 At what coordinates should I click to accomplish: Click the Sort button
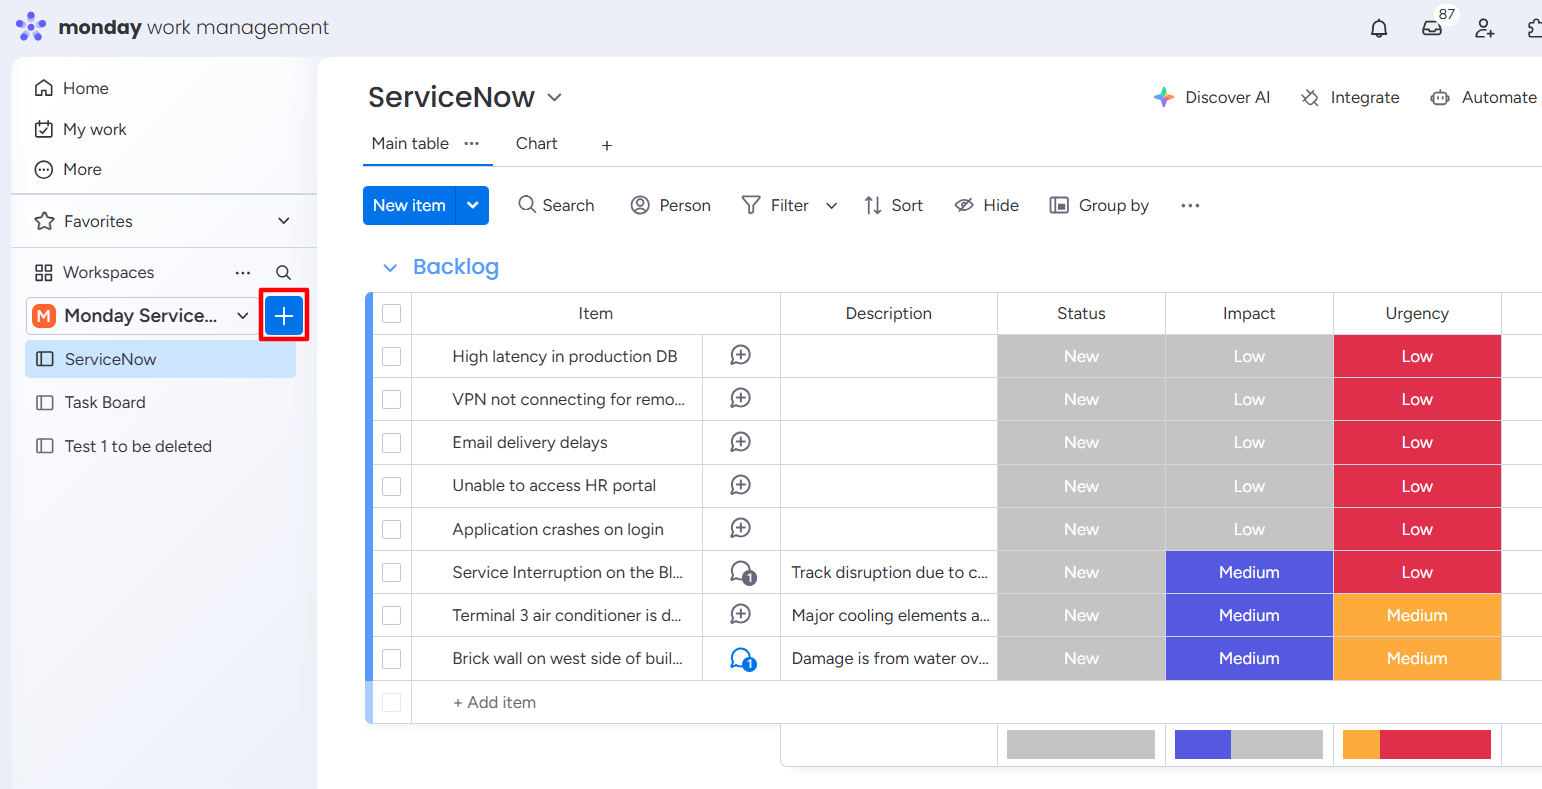(894, 205)
